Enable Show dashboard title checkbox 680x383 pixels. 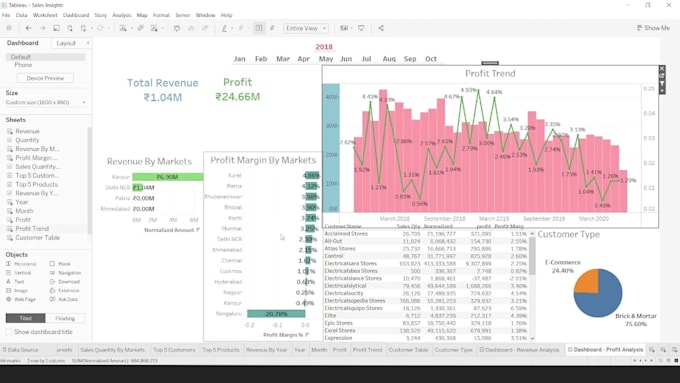[x=9, y=332]
